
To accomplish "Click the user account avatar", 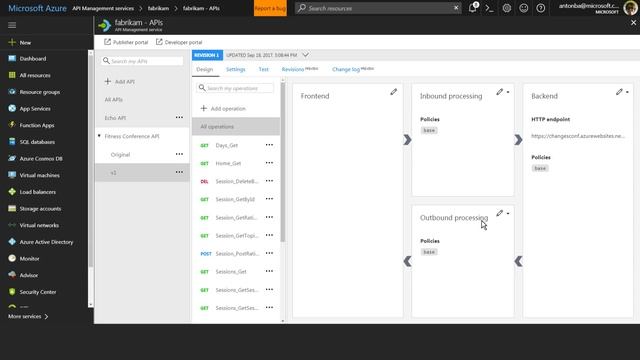I will click(630, 8).
